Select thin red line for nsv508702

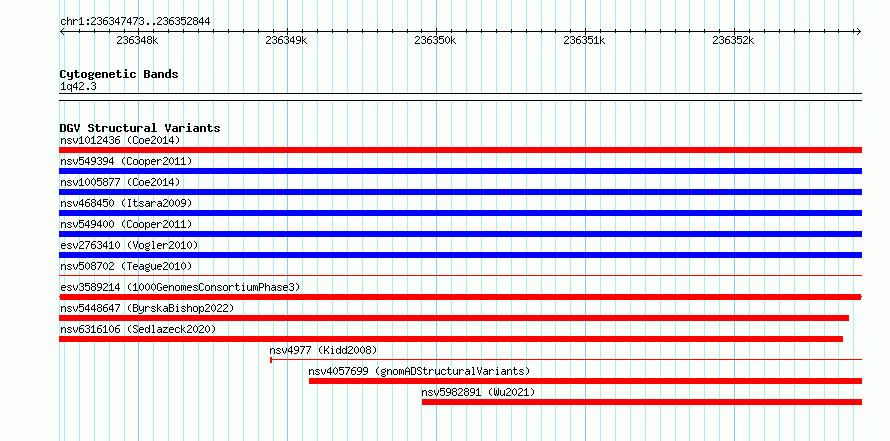(x=460, y=275)
